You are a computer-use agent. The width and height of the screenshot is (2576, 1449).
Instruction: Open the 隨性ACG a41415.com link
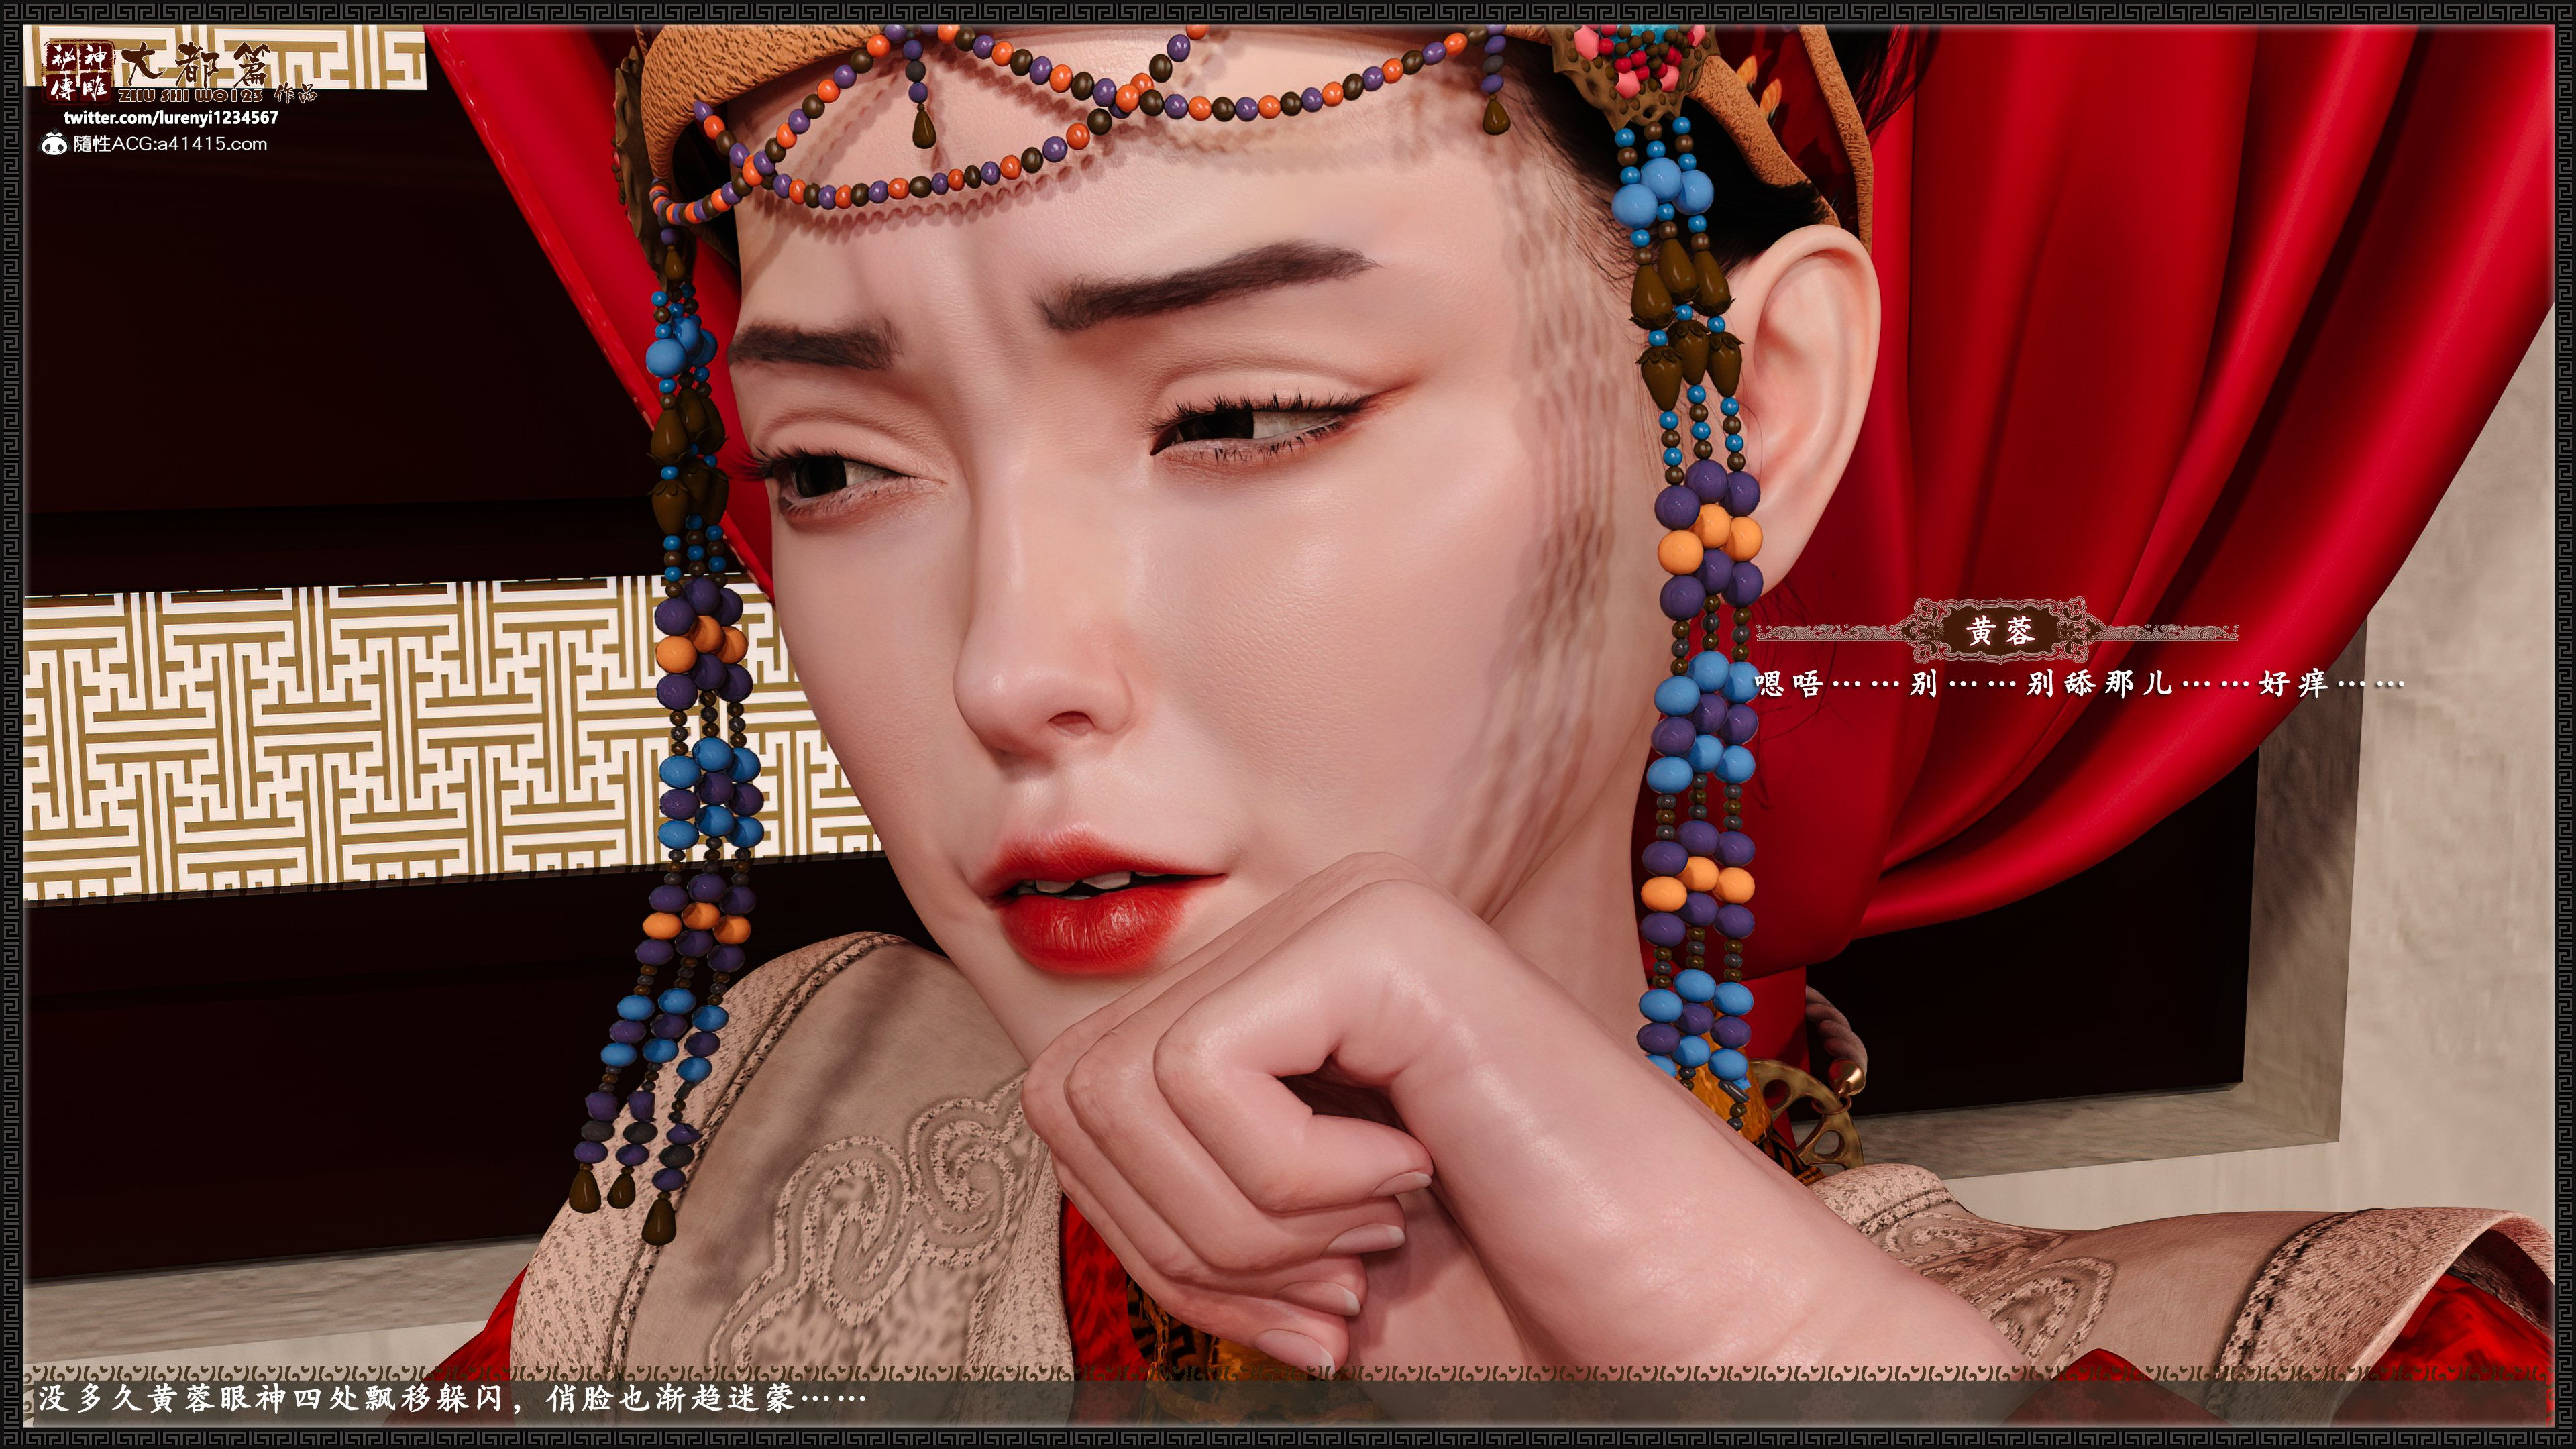click(x=170, y=144)
